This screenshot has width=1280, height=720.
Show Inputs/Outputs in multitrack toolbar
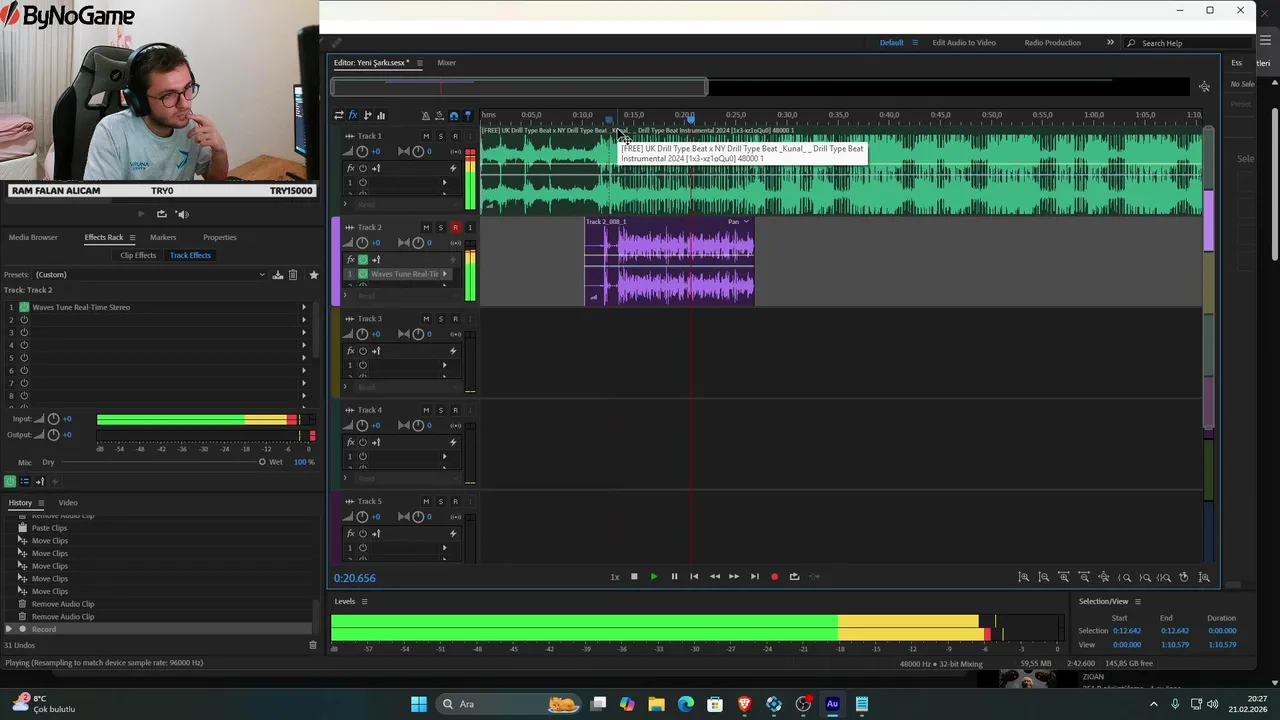point(339,115)
